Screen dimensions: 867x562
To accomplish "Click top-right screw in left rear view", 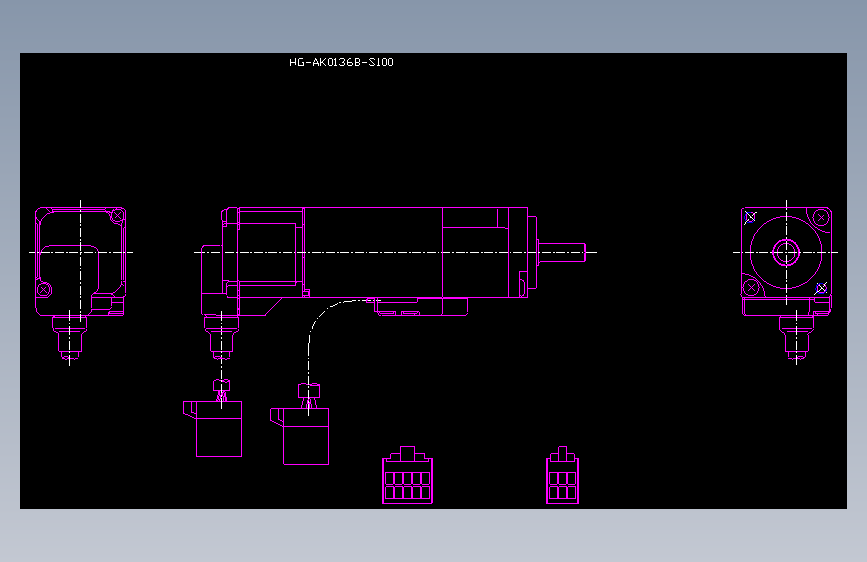I will 117,216.
